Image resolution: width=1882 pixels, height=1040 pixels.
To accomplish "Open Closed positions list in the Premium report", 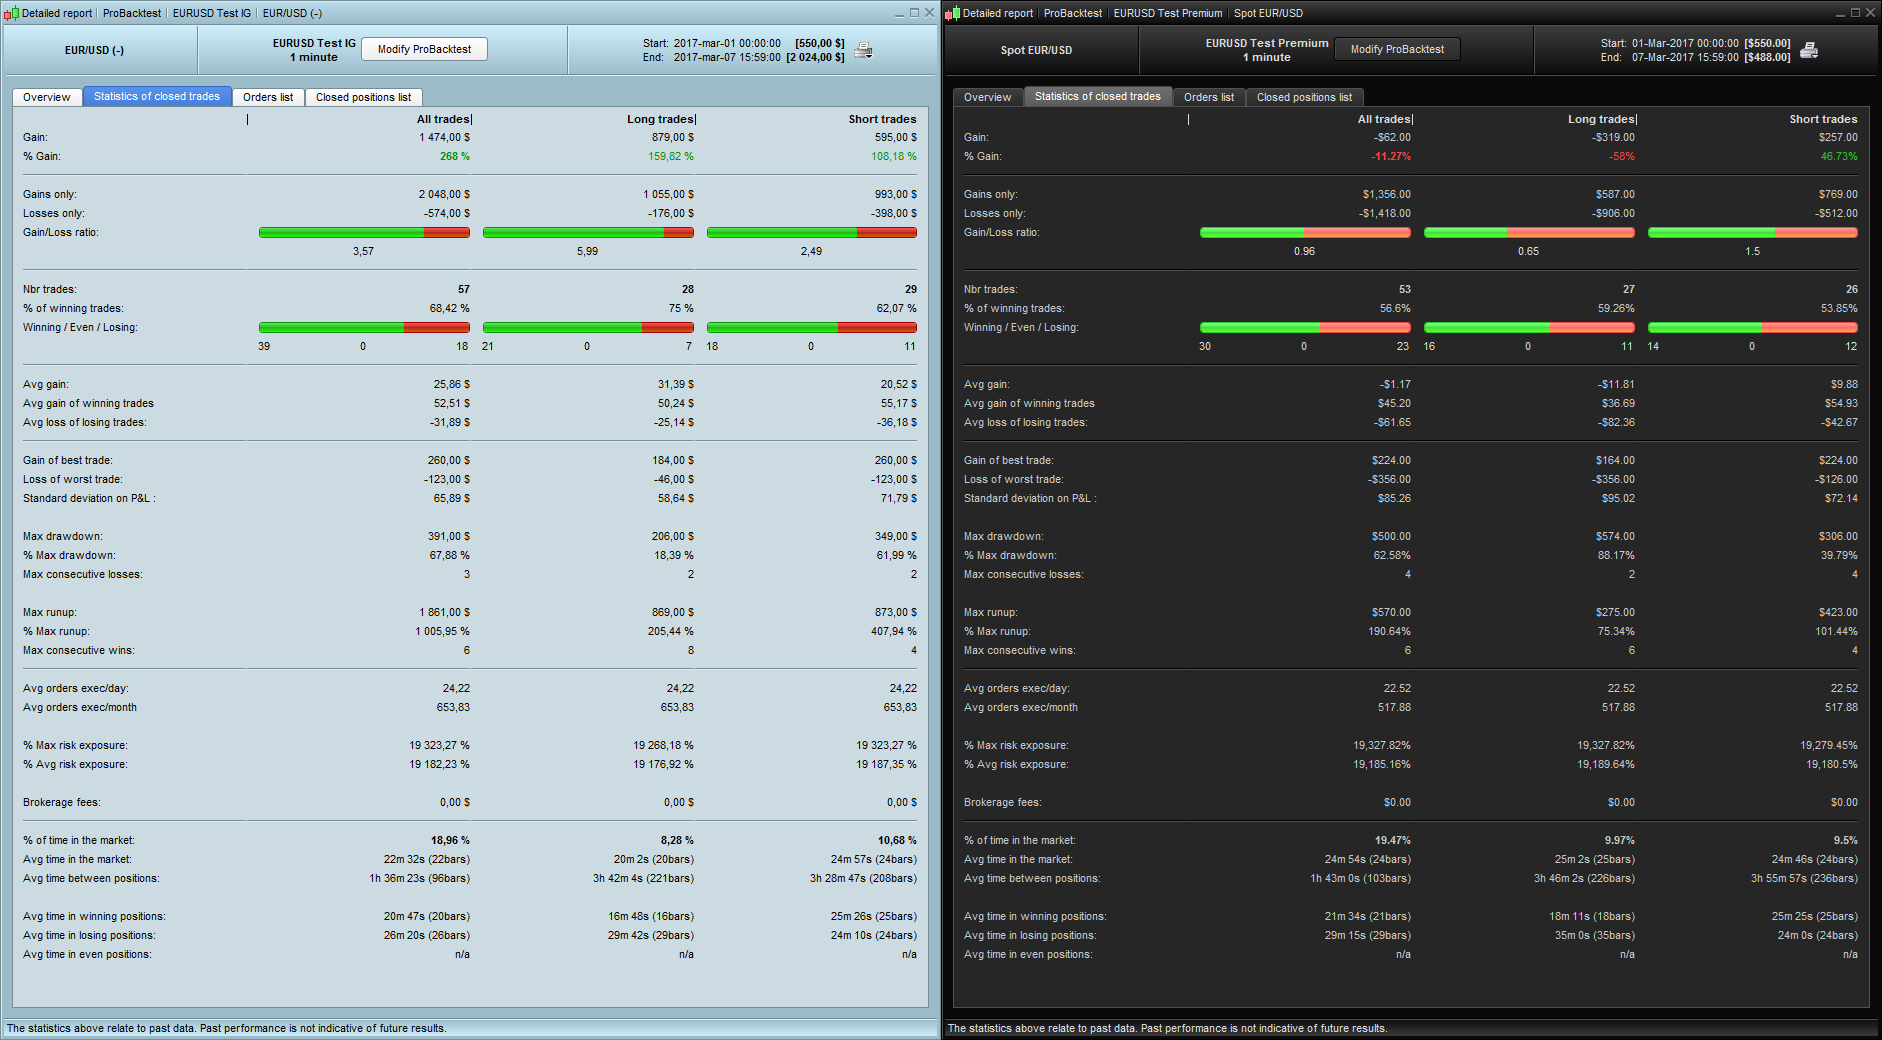I will pyautogui.click(x=1304, y=97).
